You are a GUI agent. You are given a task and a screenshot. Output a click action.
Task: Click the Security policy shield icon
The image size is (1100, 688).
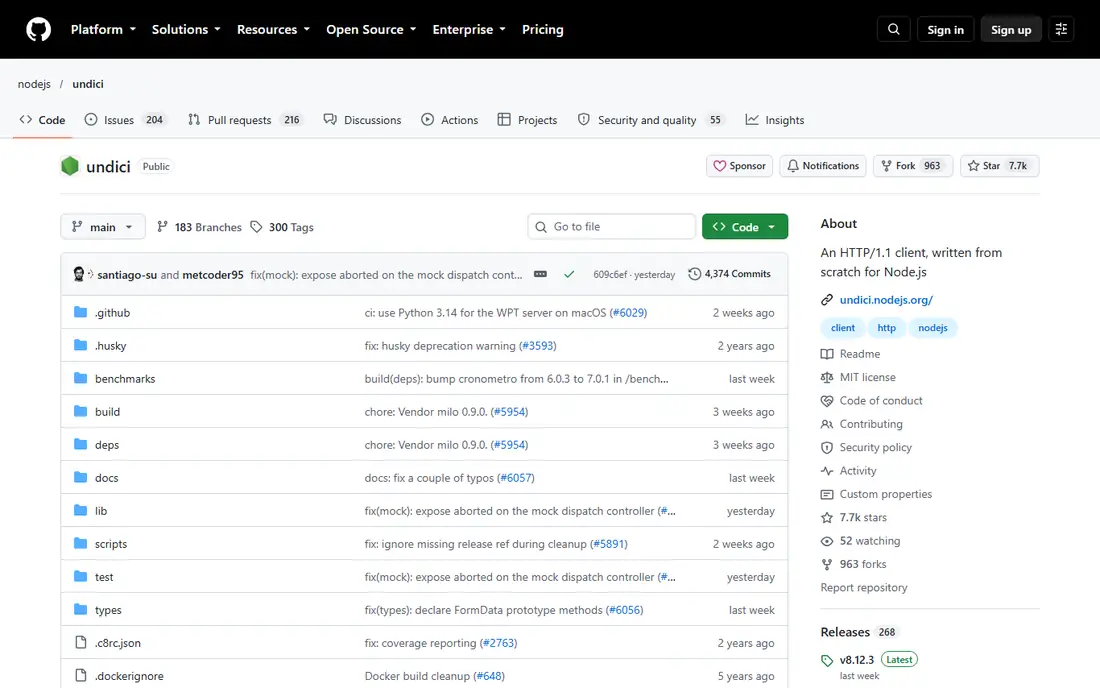tap(827, 447)
